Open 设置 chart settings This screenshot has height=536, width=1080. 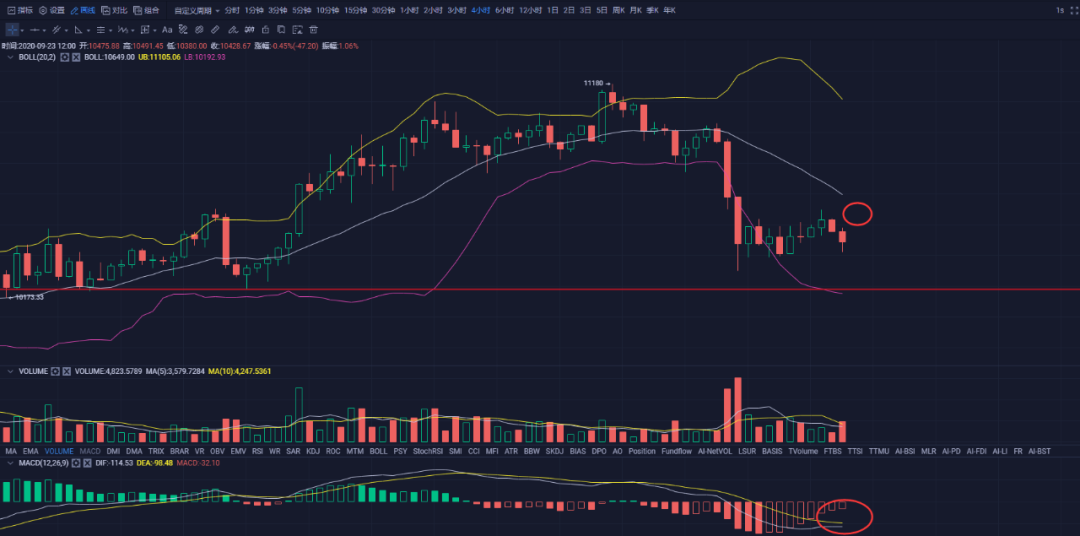click(x=52, y=10)
